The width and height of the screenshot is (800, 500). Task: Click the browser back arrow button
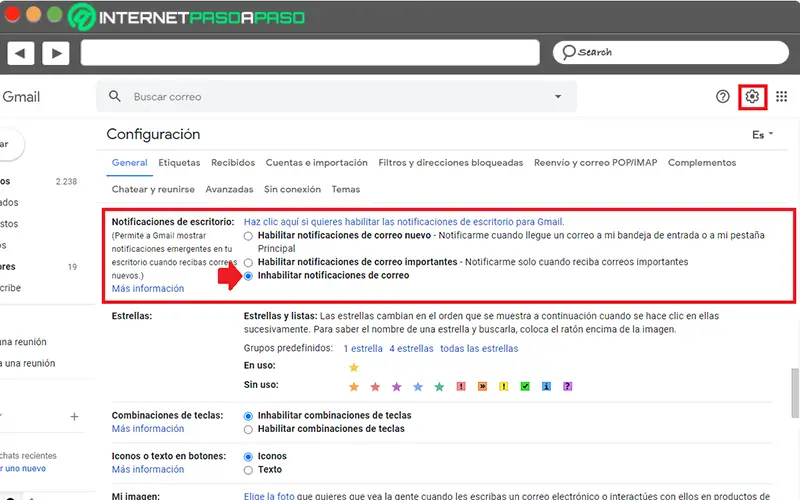pyautogui.click(x=20, y=53)
